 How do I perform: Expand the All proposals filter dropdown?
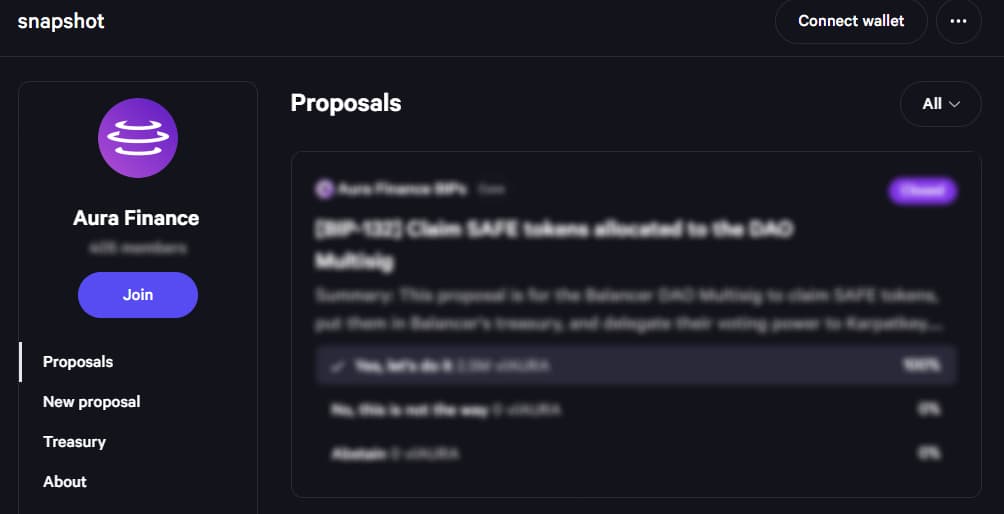(940, 104)
